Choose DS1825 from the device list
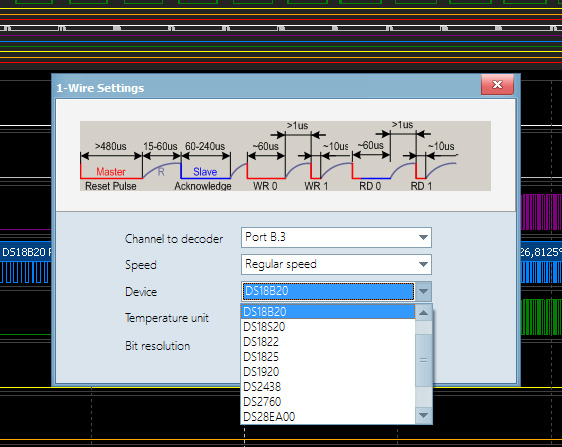Image resolution: width=562 pixels, height=447 pixels. pos(328,357)
